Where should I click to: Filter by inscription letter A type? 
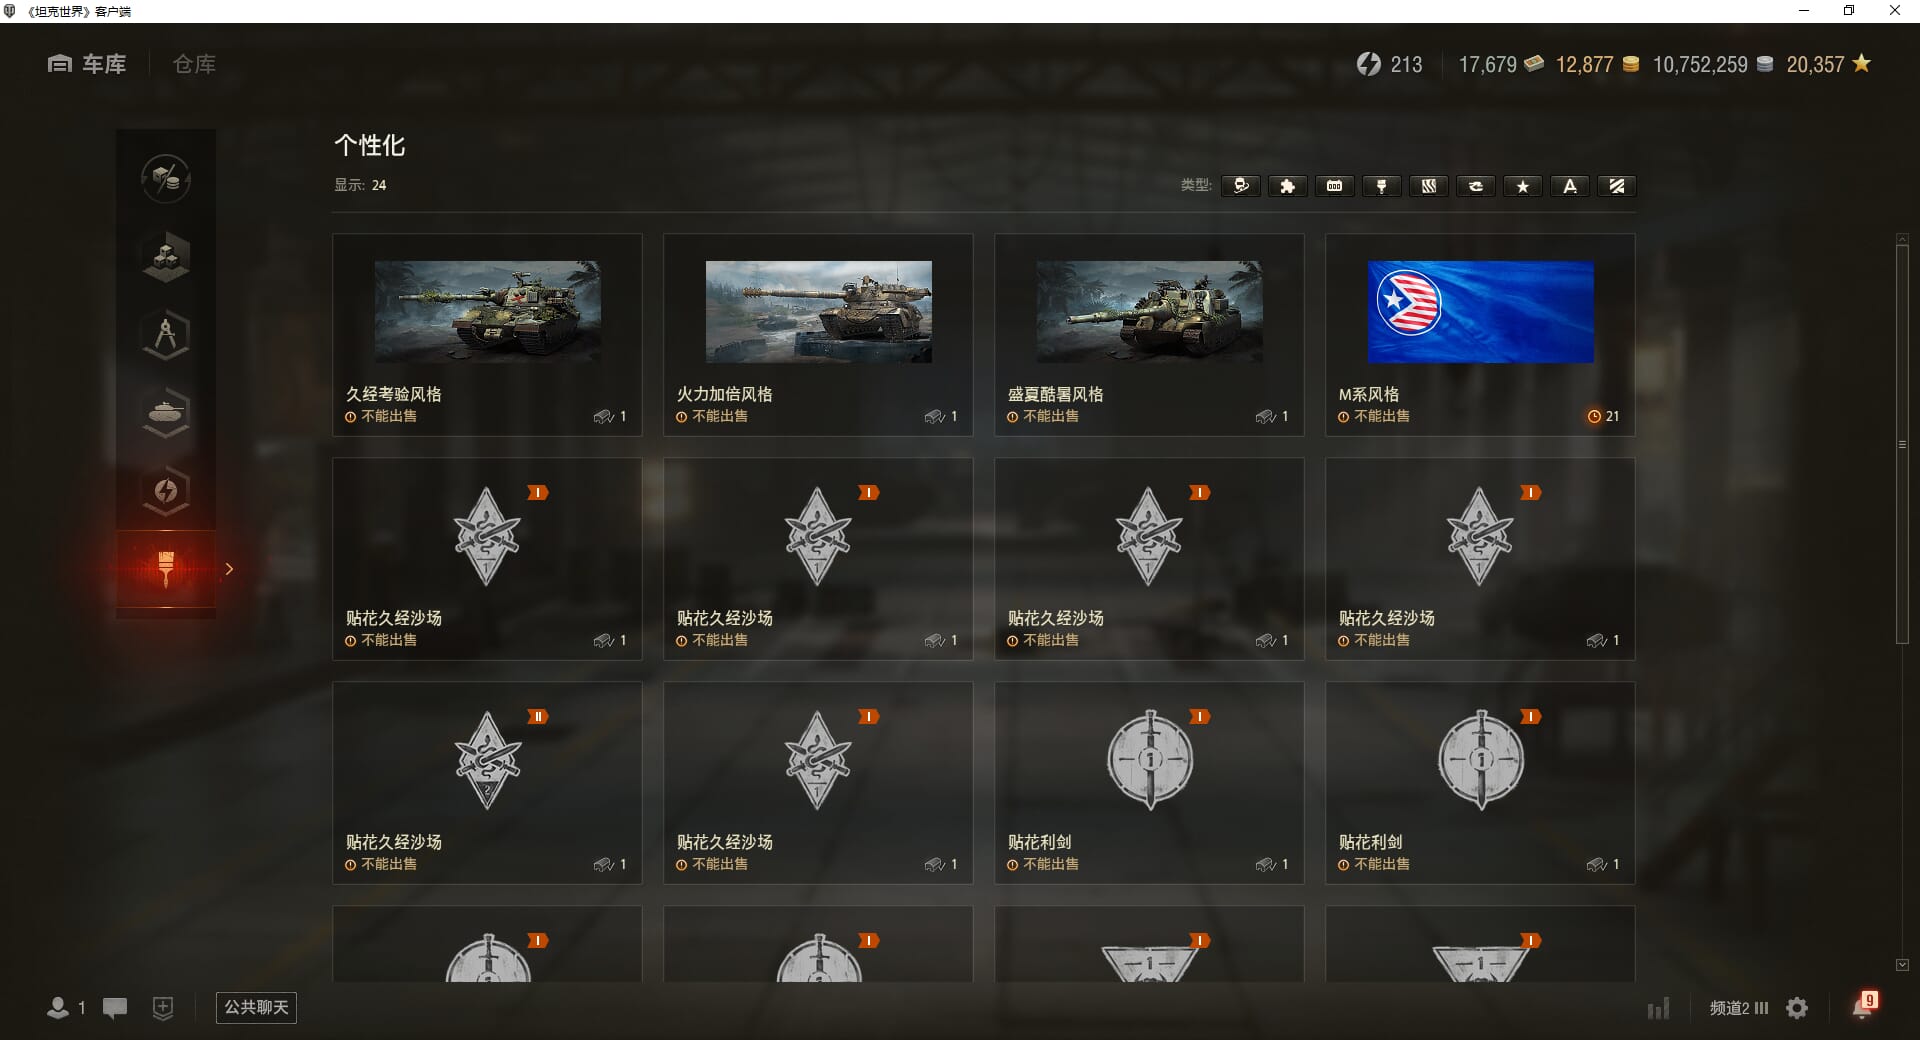tap(1570, 186)
